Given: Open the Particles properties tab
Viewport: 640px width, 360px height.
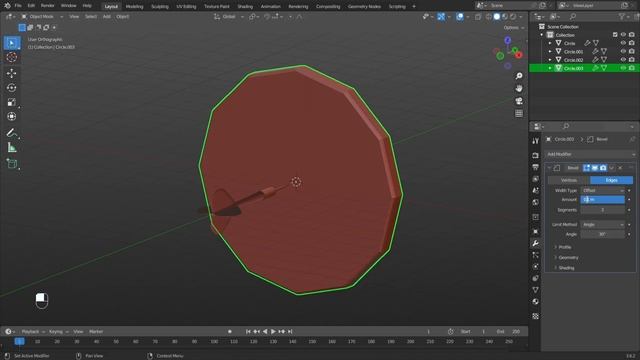Looking at the screenshot, I should tap(536, 255).
